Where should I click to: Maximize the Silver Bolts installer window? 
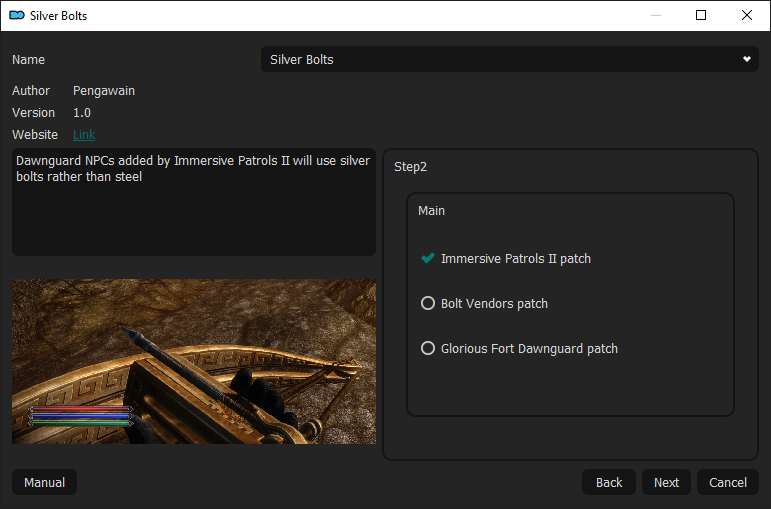701,15
